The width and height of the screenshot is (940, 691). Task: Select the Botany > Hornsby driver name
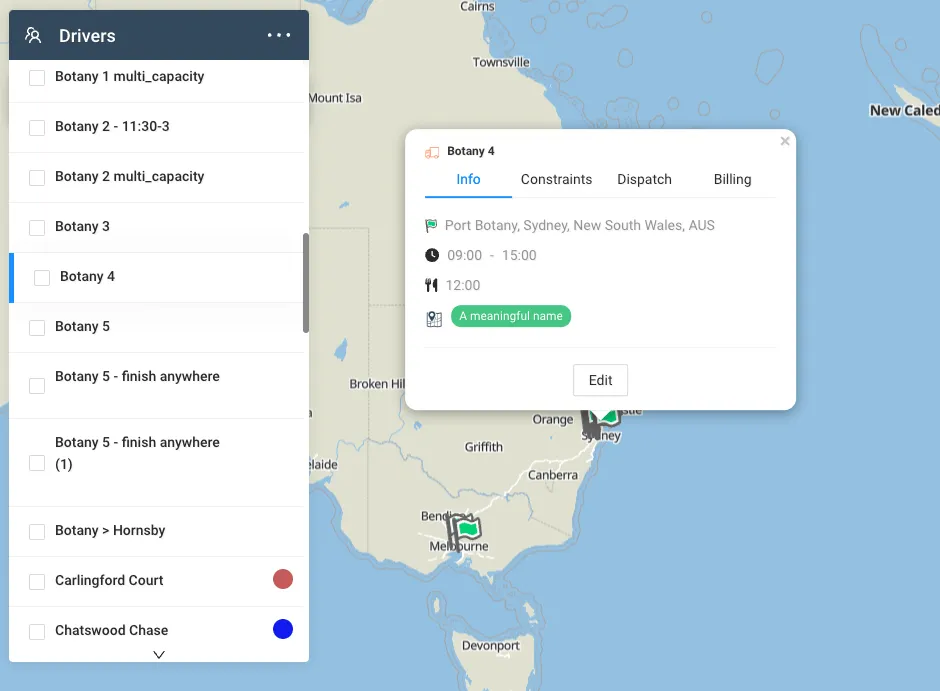(110, 530)
